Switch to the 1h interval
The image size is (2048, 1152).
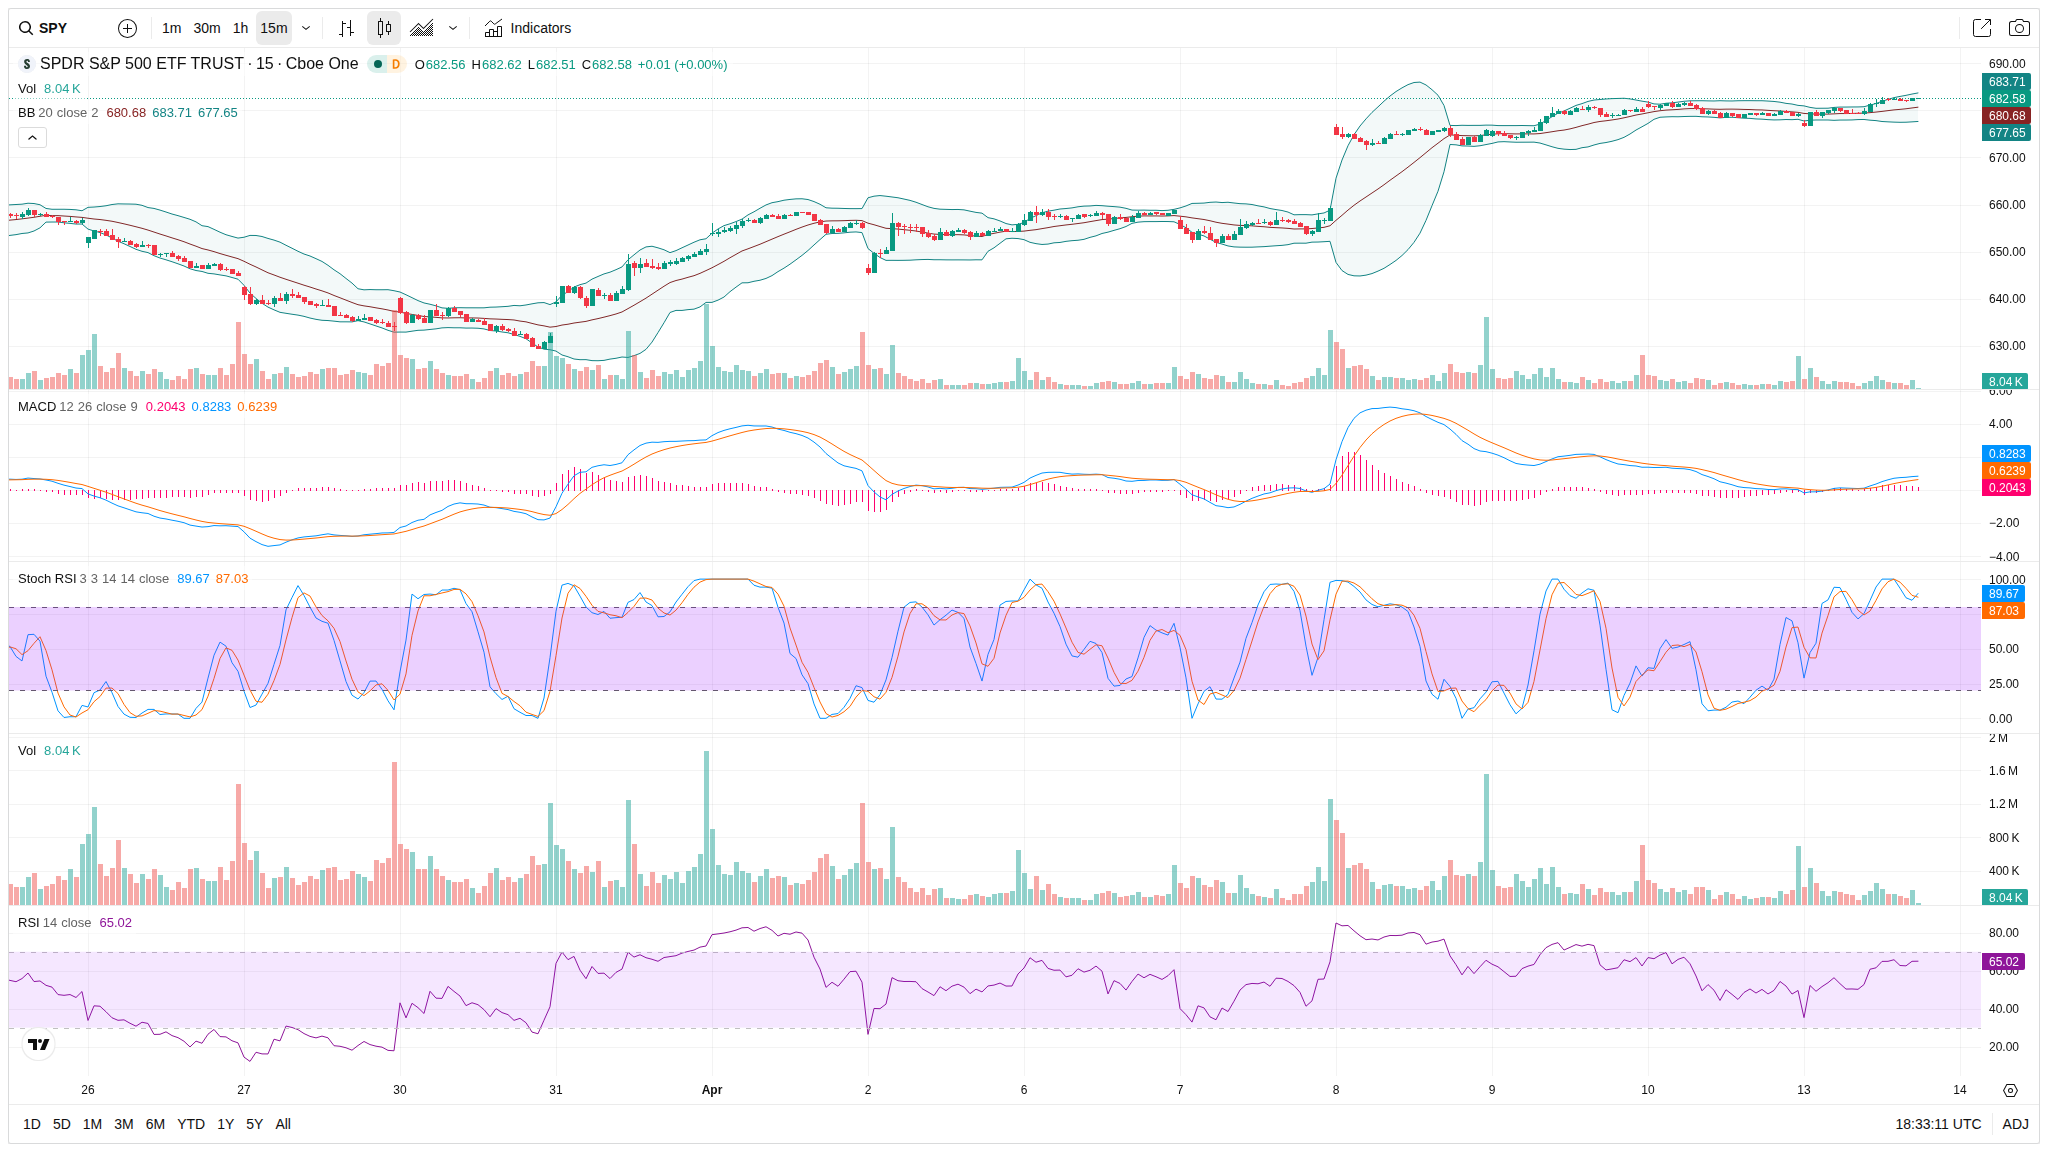click(240, 28)
